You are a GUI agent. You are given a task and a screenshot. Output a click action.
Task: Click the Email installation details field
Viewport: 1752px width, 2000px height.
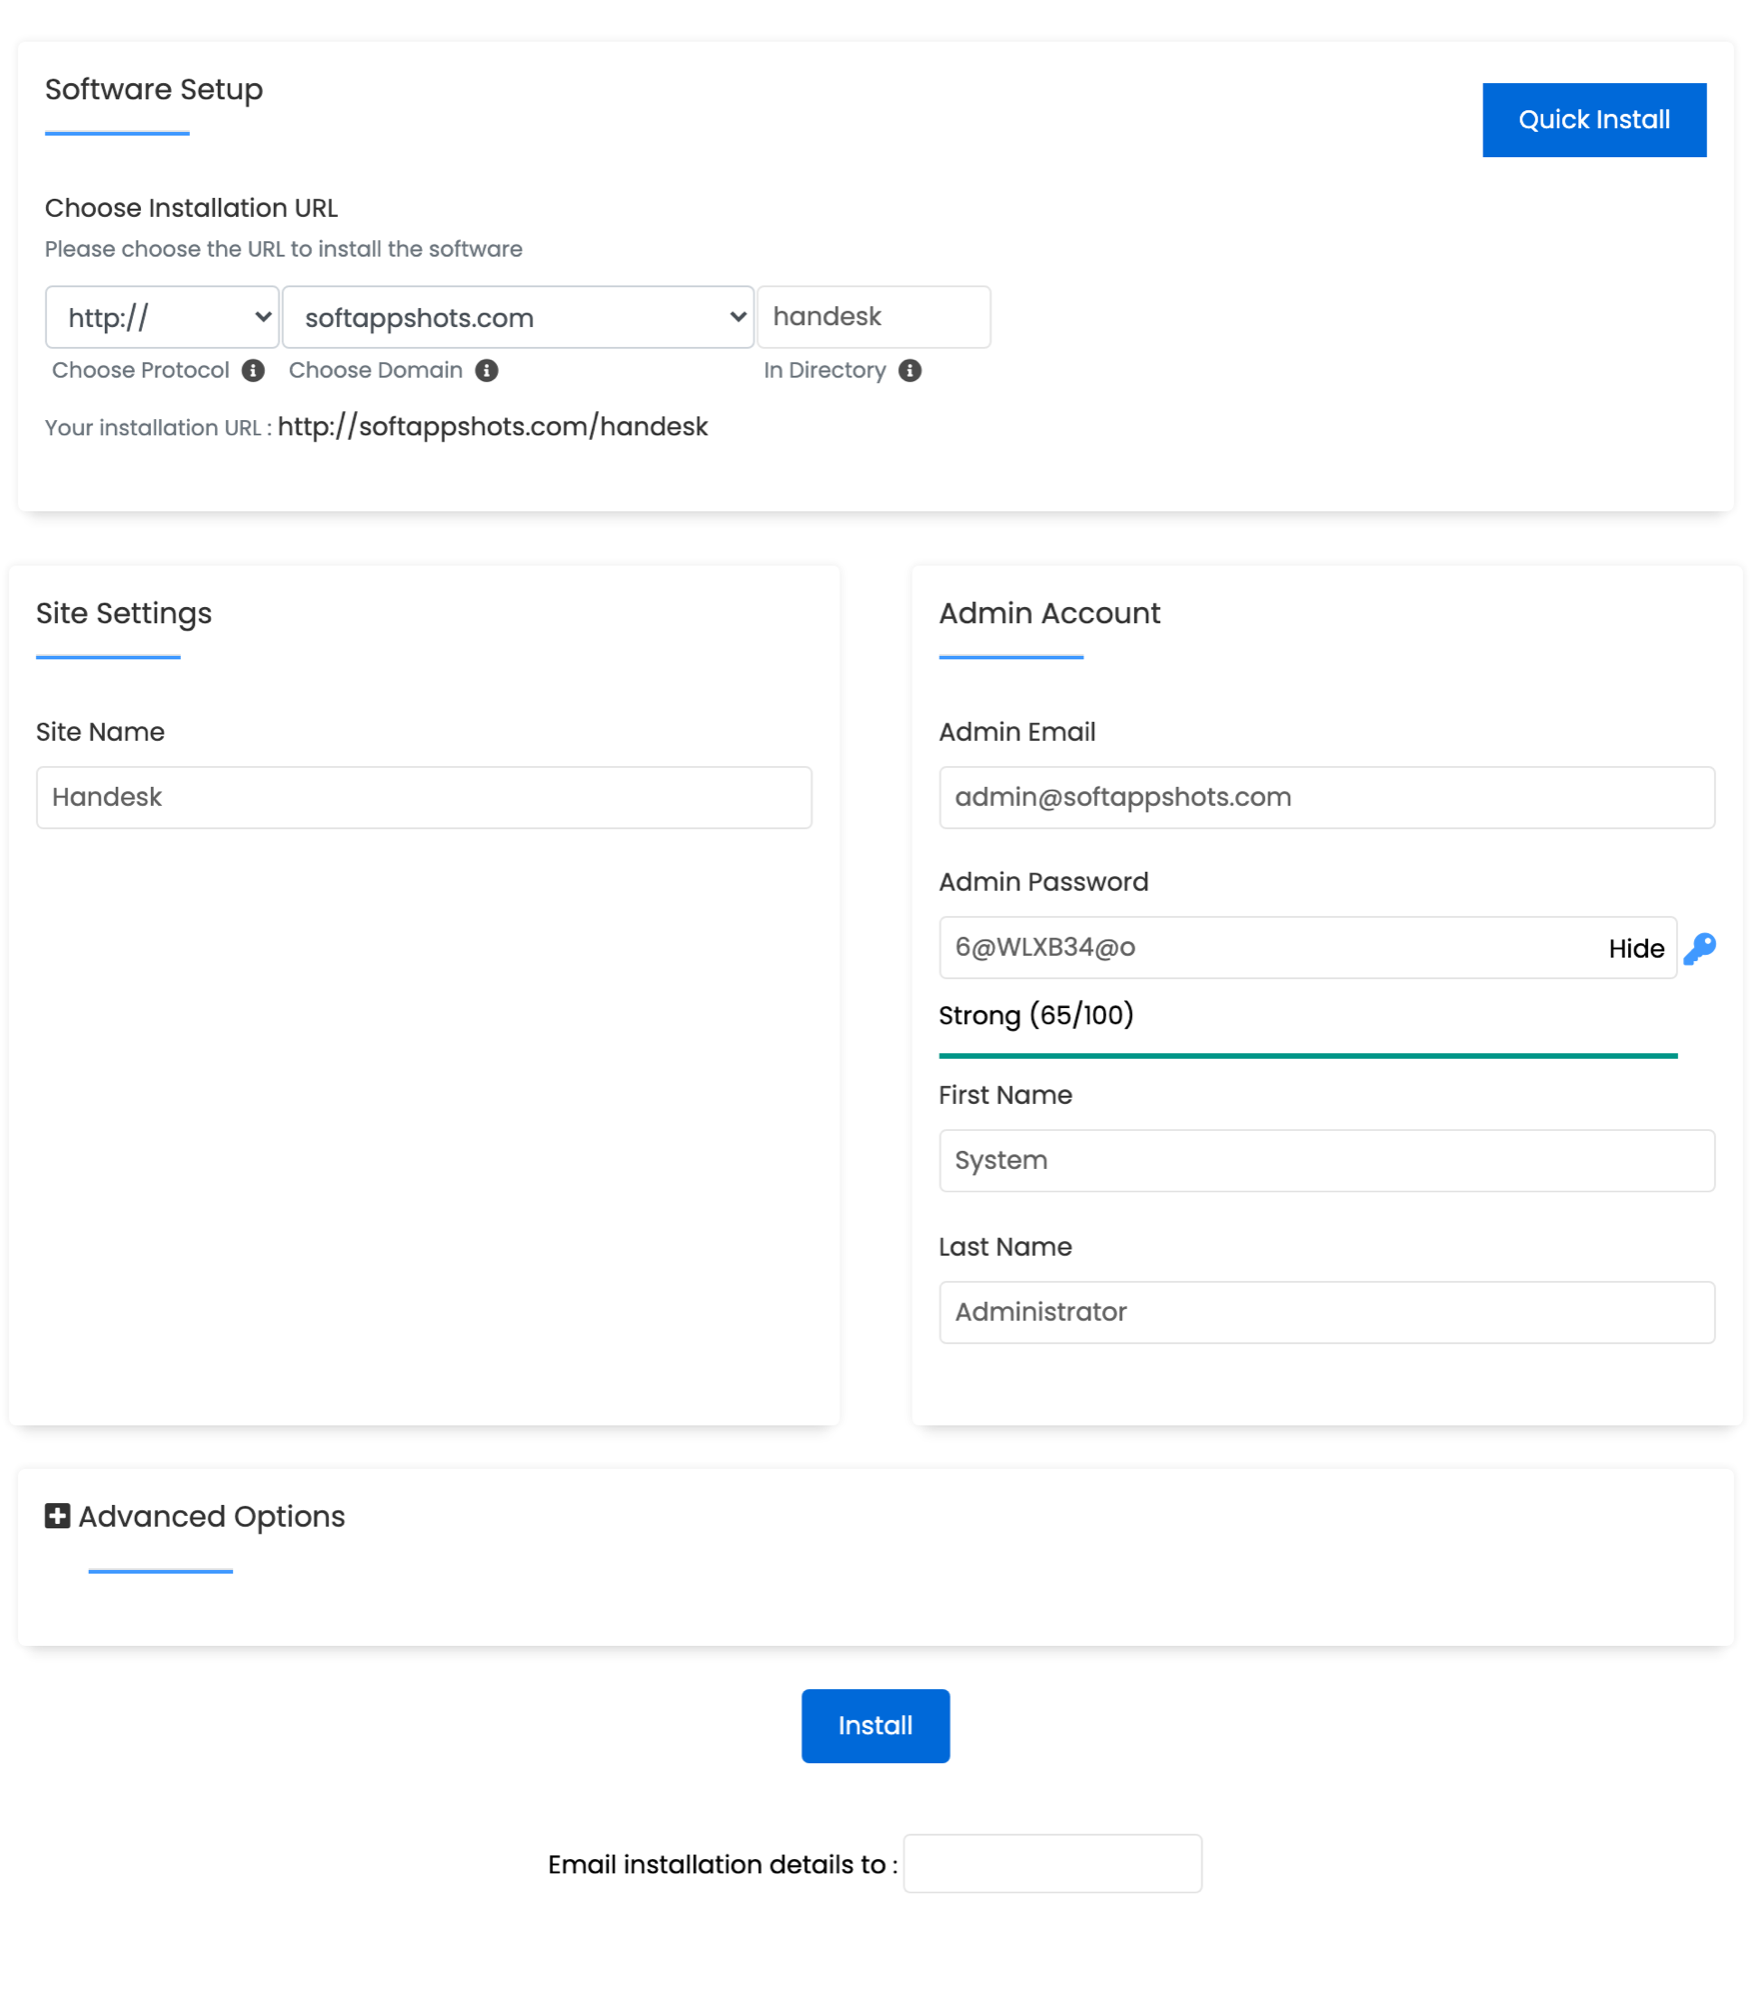[x=1052, y=1863]
